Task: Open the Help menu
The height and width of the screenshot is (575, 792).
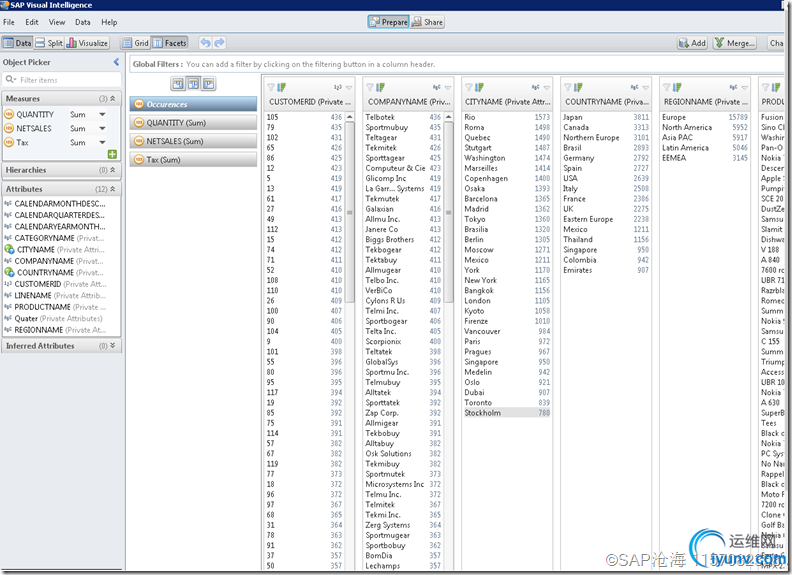Action: (109, 22)
